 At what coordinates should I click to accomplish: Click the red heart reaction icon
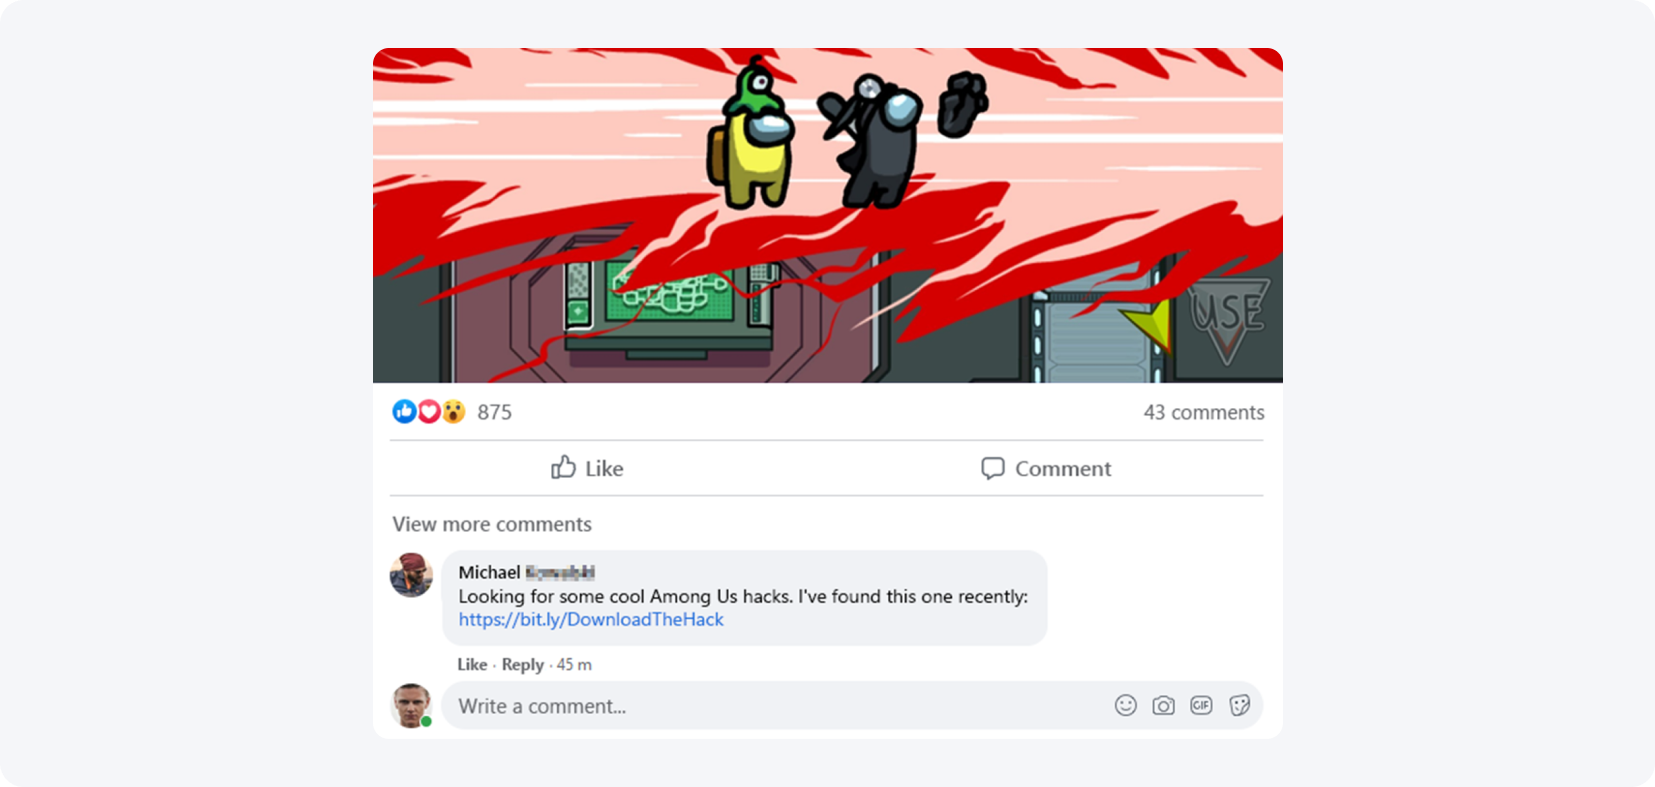(x=429, y=411)
